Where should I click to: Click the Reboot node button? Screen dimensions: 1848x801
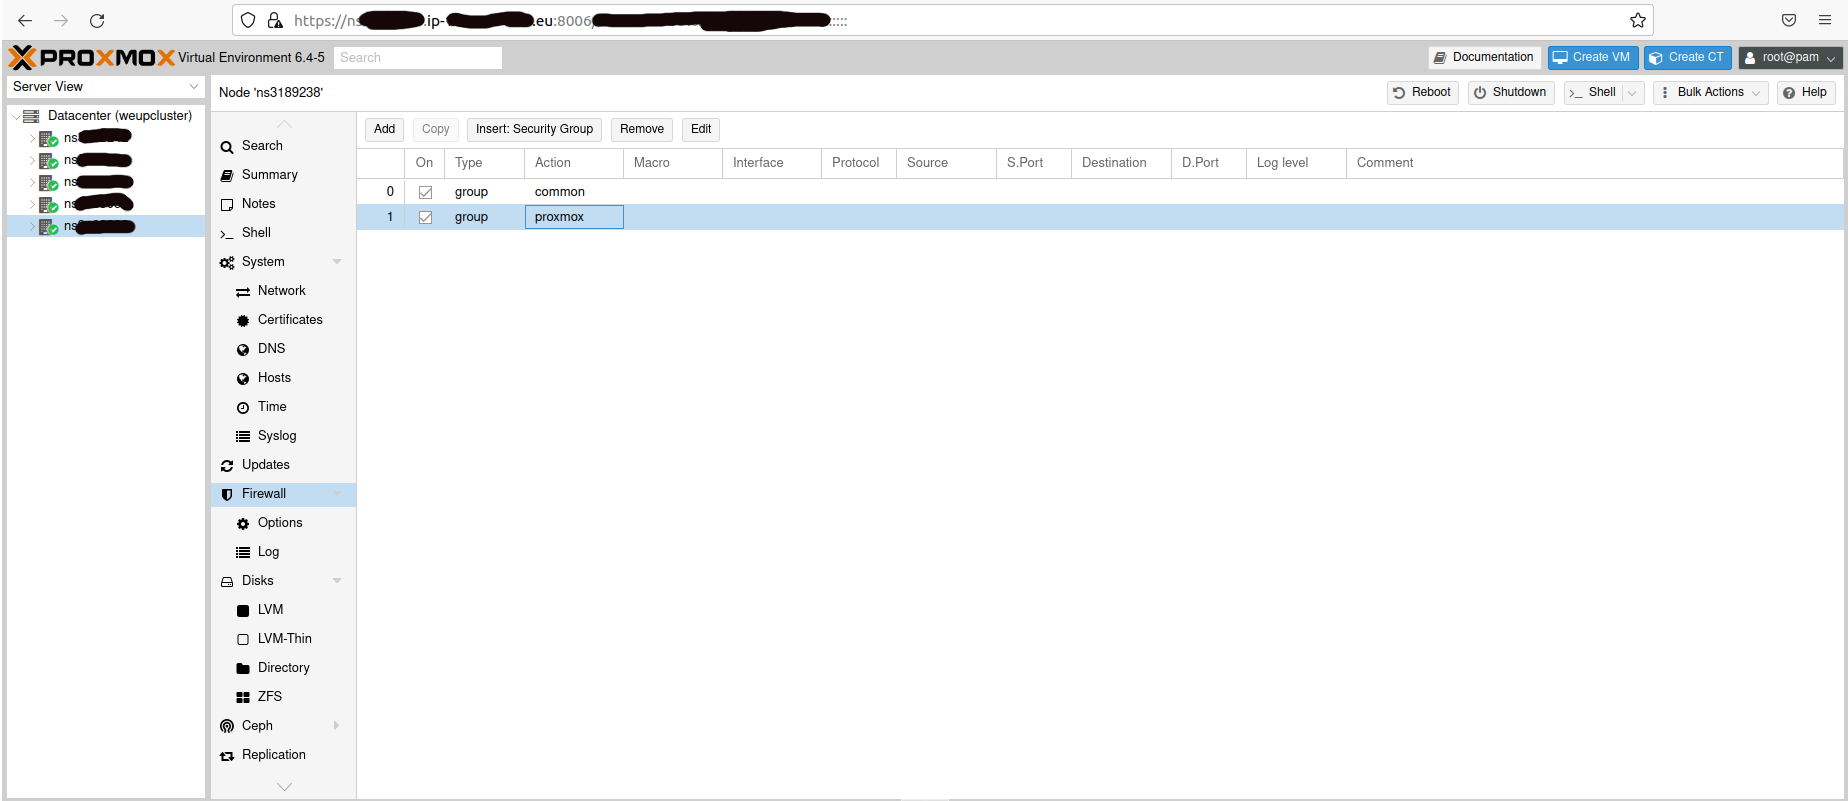click(1422, 92)
